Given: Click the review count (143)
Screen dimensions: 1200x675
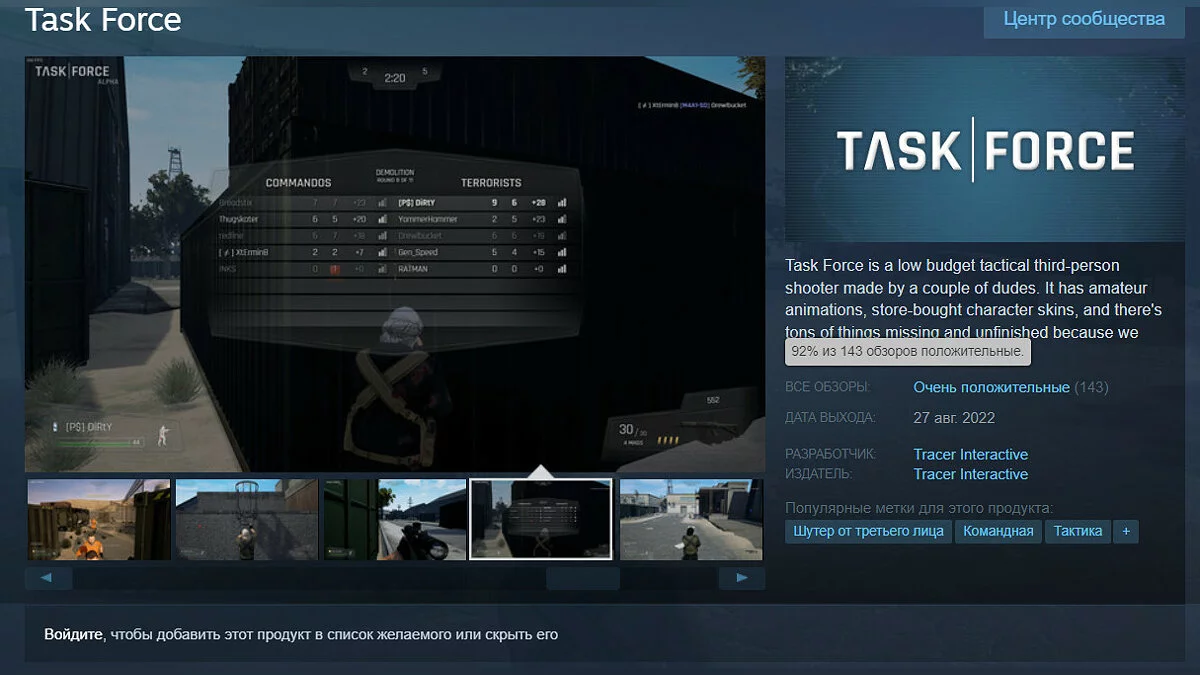Looking at the screenshot, I should pos(1091,387).
